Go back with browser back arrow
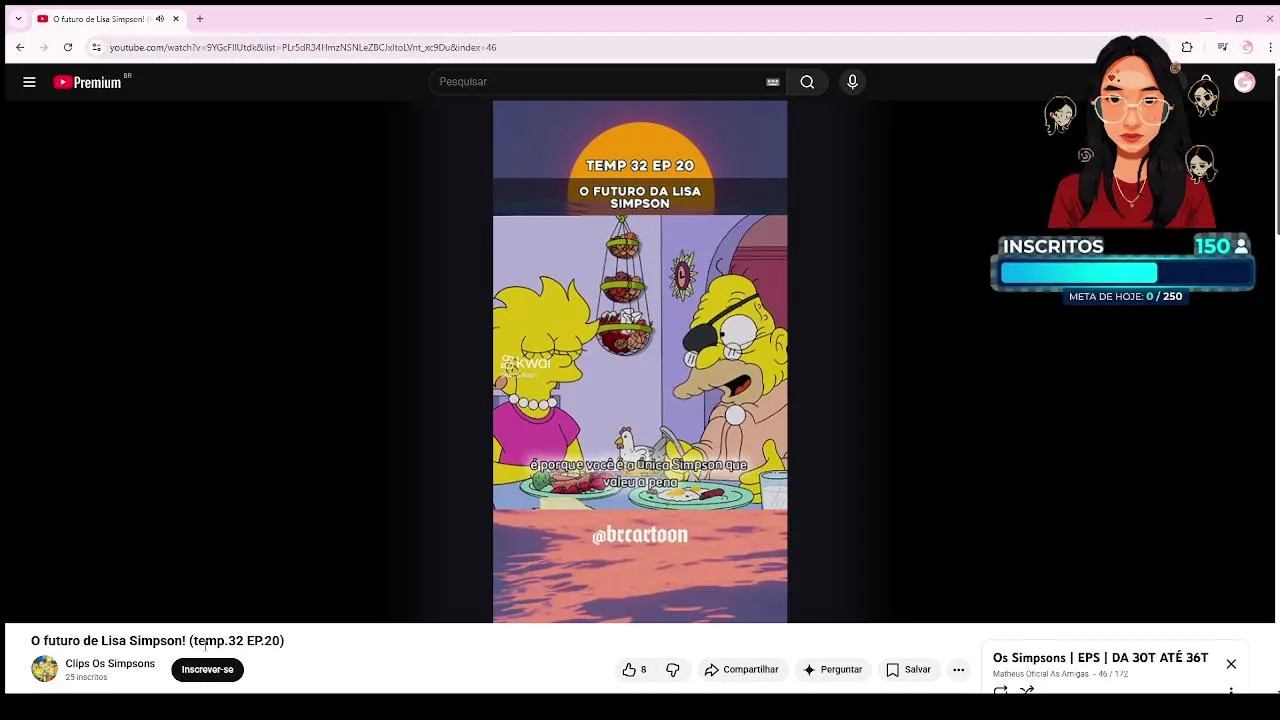 pyautogui.click(x=20, y=47)
